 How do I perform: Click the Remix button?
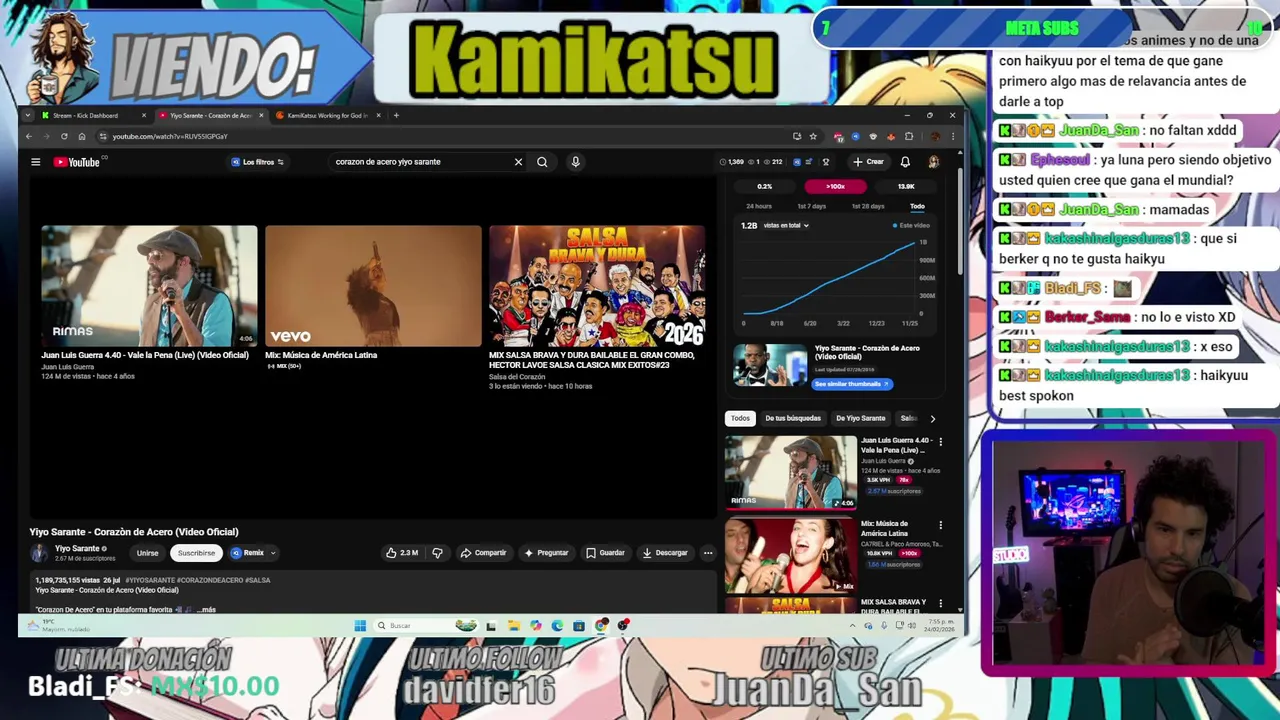pos(247,553)
